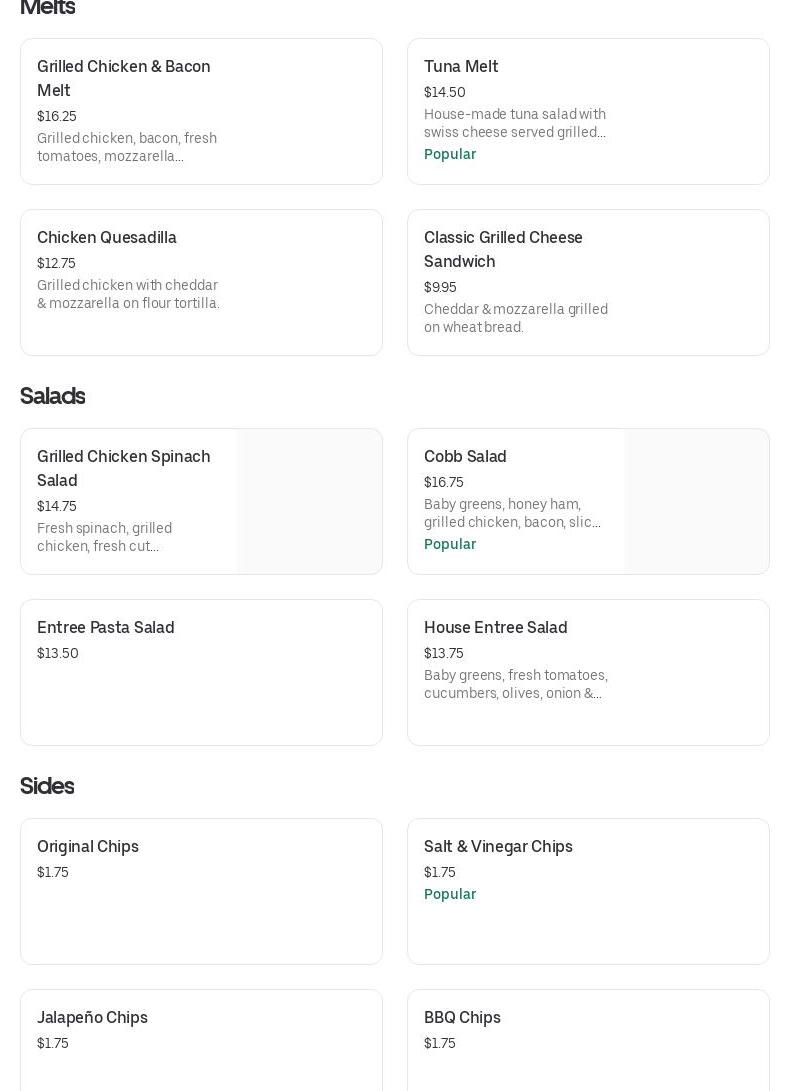Choose the House Entree Salad
Screen dimensions: 804x1091
495,628
